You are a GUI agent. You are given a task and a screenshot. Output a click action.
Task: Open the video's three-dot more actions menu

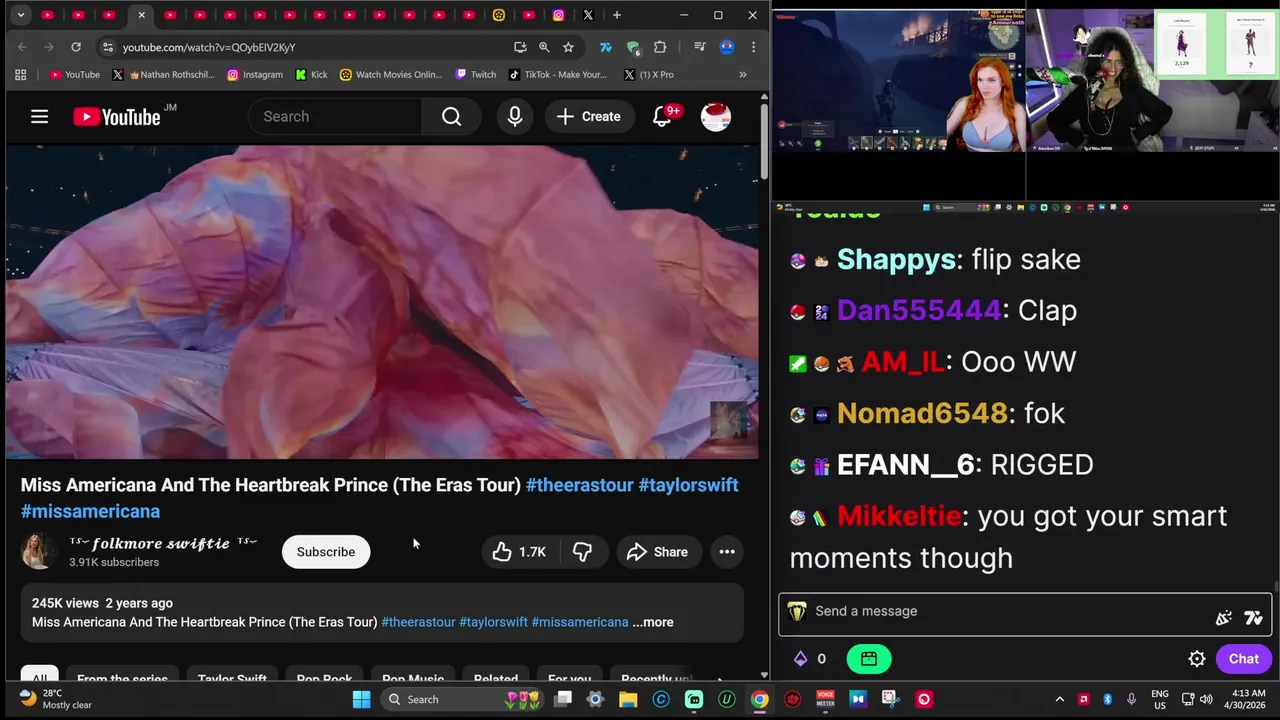point(727,552)
